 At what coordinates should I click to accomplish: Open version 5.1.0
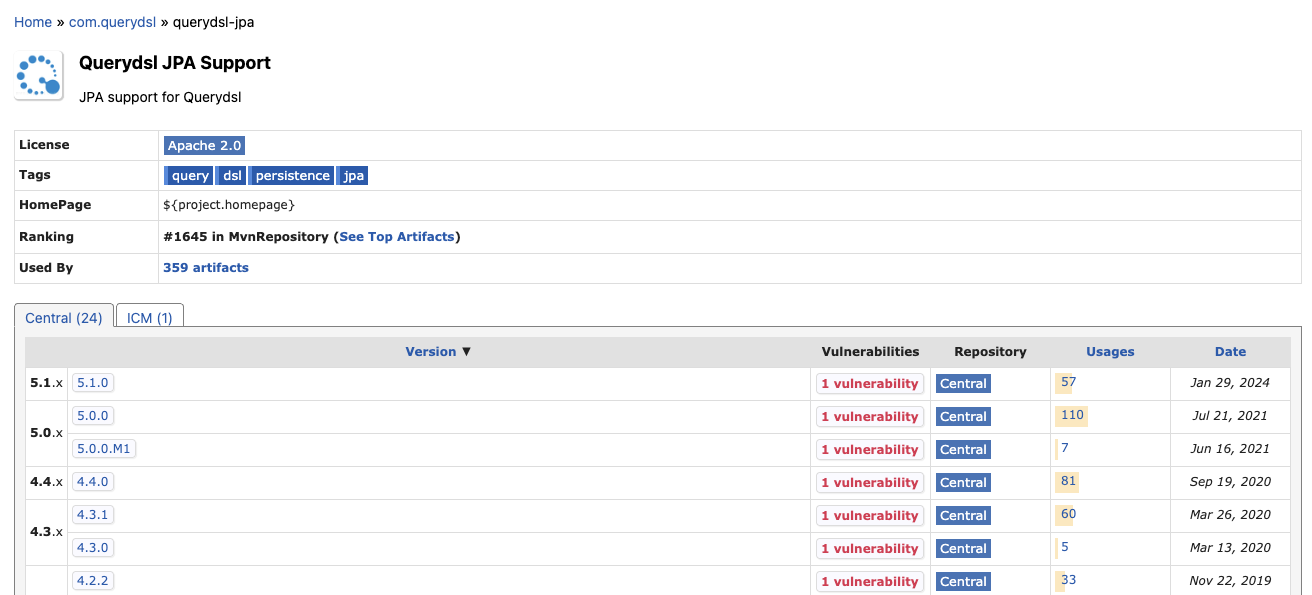click(x=93, y=383)
